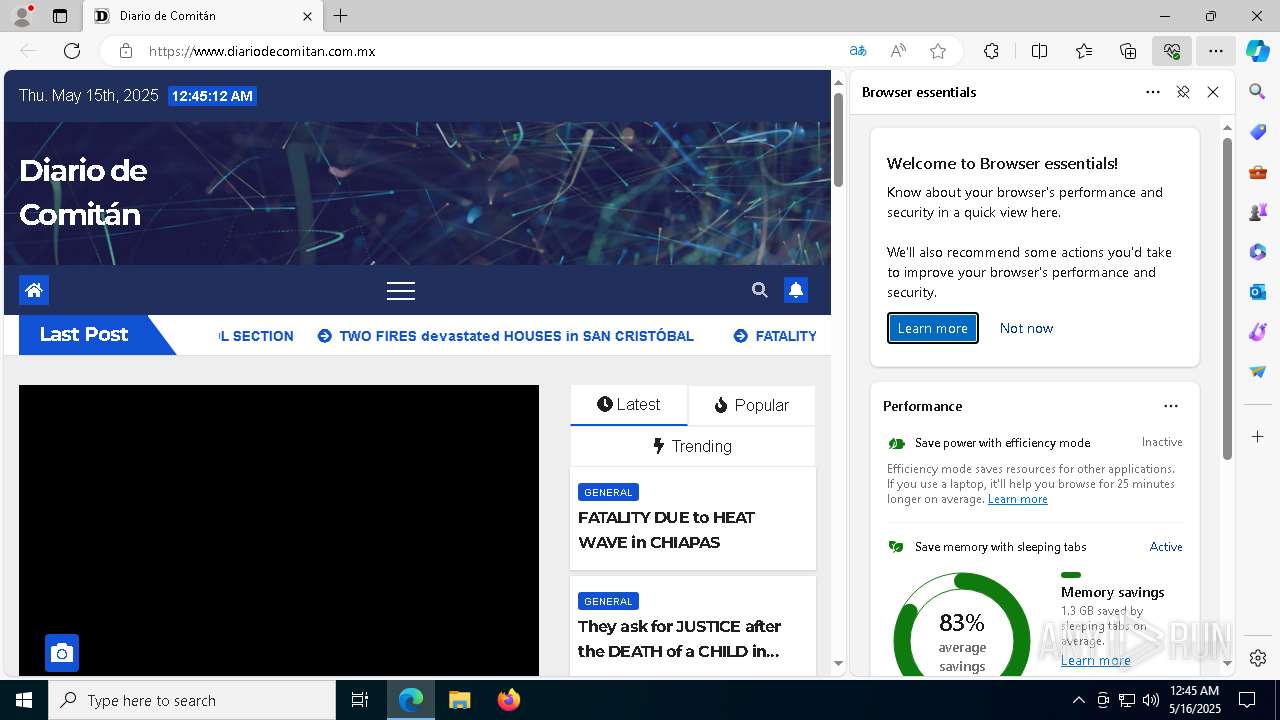Click Active status for sleeping tabs
The image size is (1280, 720).
[x=1166, y=547]
